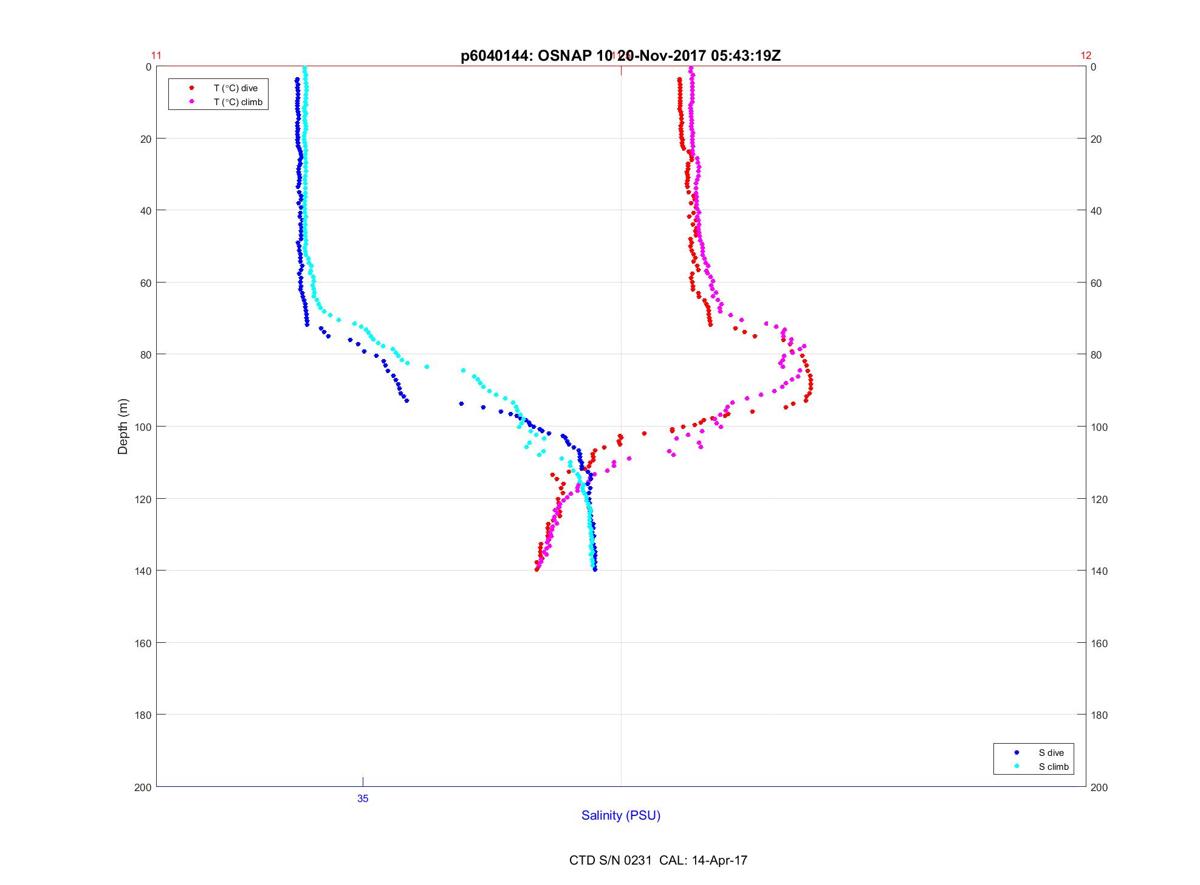Click the '140' tick on the right depth axis
This screenshot has width=1200, height=885.
[1100, 571]
